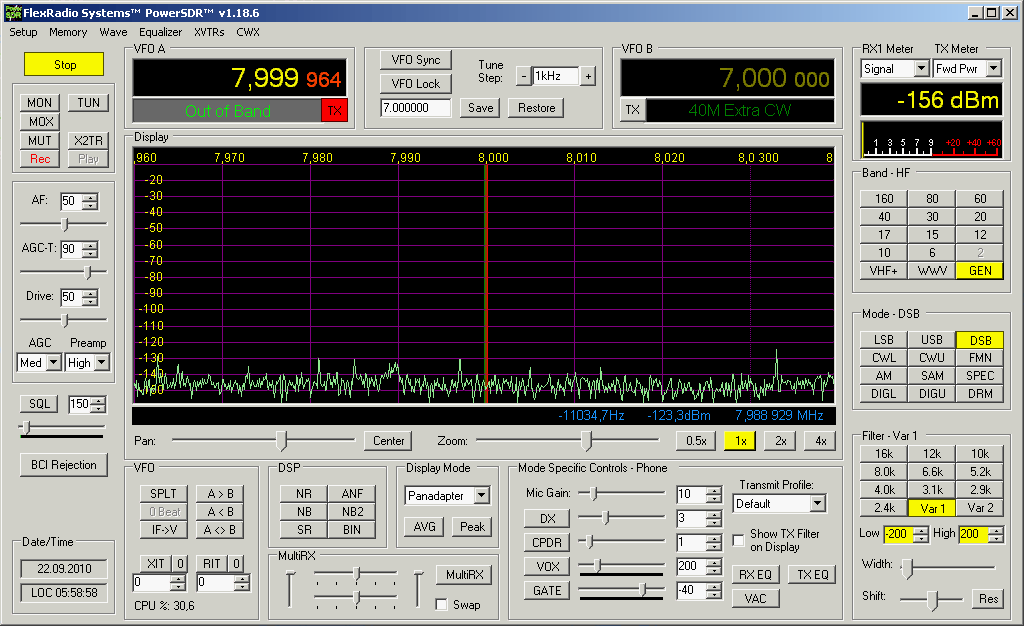The height and width of the screenshot is (626, 1024).
Task: Toggle the X2TR button
Action: click(88, 140)
